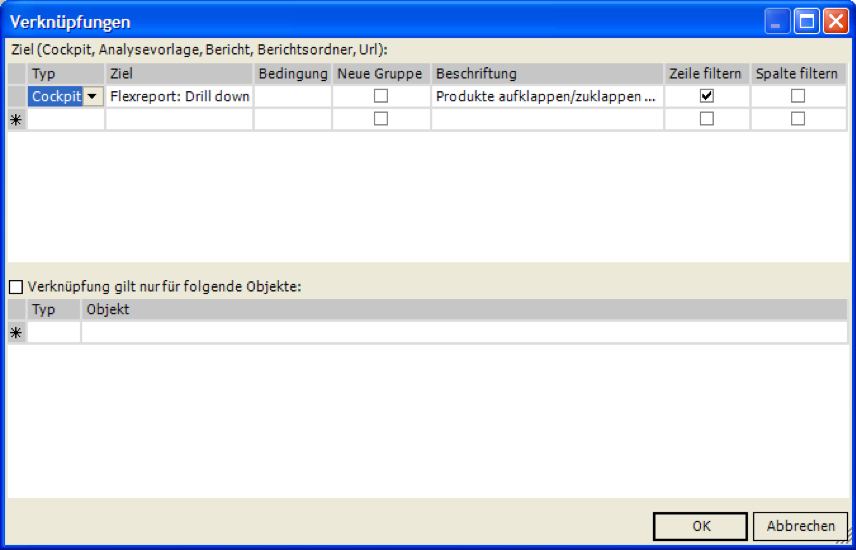The image size is (856, 550).
Task: Click the empty Typ cell in the new link row
Action: click(x=66, y=119)
